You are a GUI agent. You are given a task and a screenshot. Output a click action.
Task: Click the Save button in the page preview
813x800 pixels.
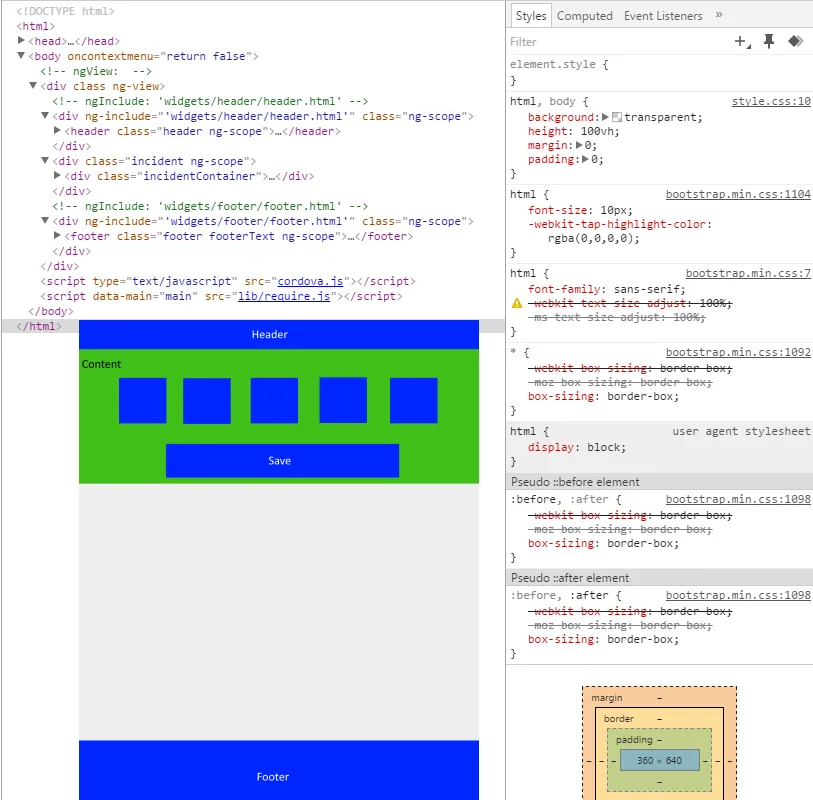pyautogui.click(x=282, y=460)
